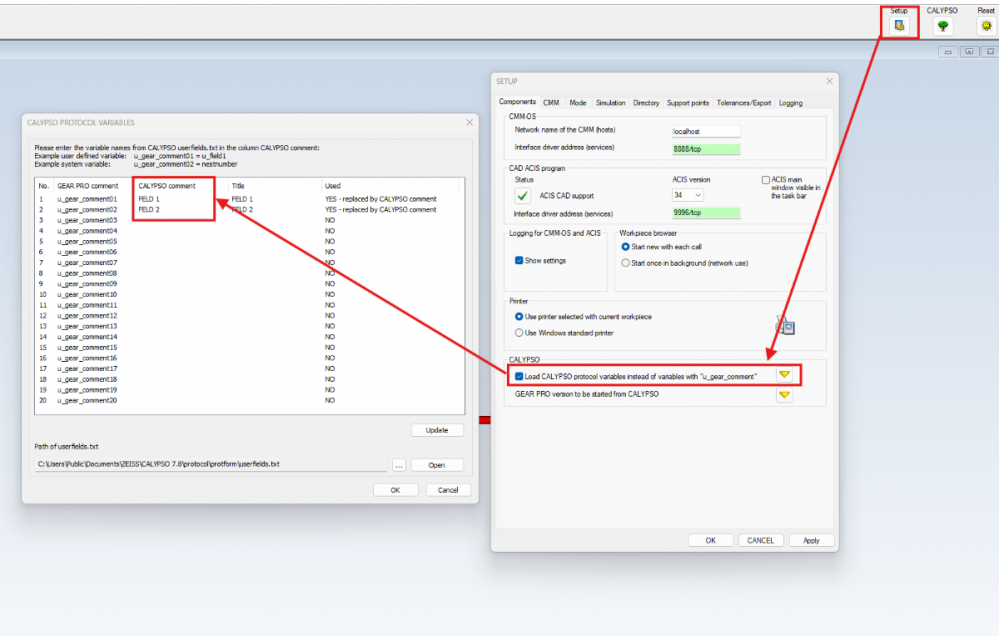Click OK in the SETUP dialog

point(710,540)
